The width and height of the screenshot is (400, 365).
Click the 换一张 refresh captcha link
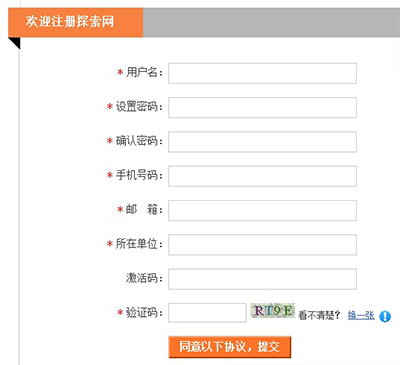[x=361, y=315]
